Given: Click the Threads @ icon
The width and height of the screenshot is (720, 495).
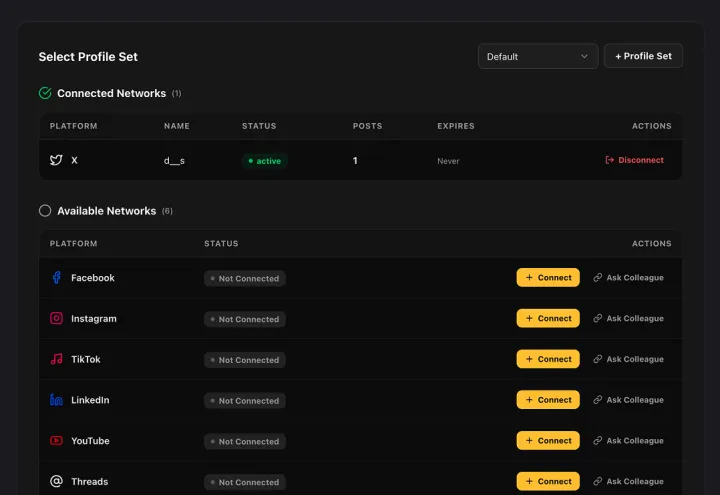Looking at the screenshot, I should point(56,481).
